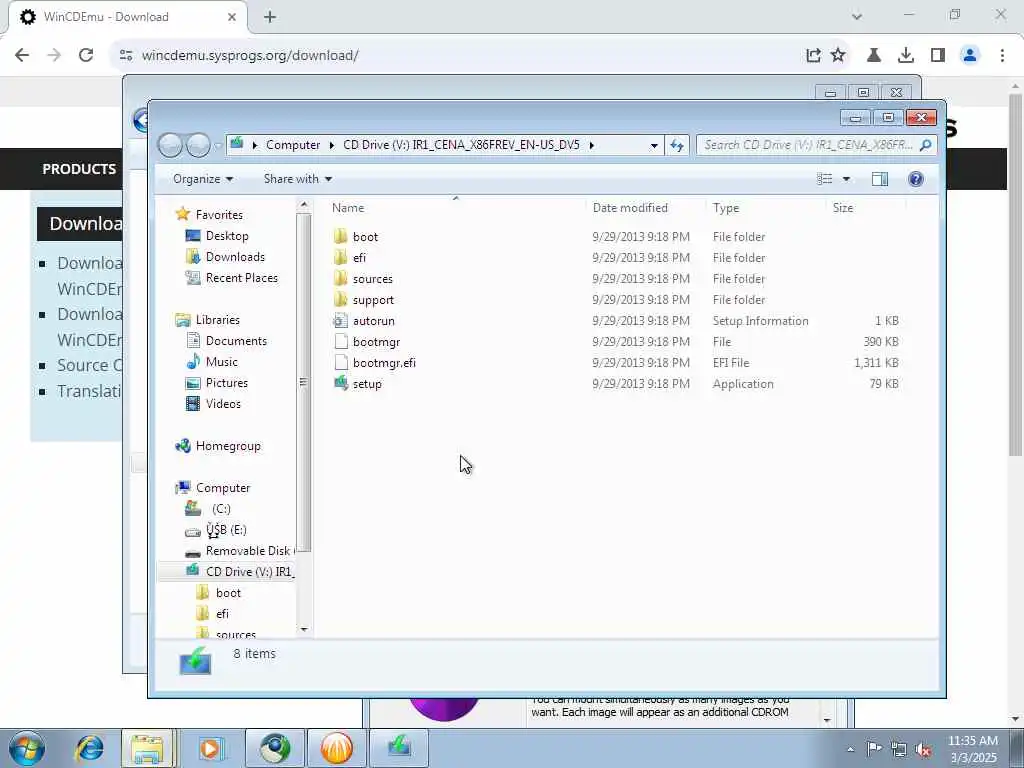The height and width of the screenshot is (768, 1024).
Task: Expand the view options dropdown arrow
Action: (846, 179)
